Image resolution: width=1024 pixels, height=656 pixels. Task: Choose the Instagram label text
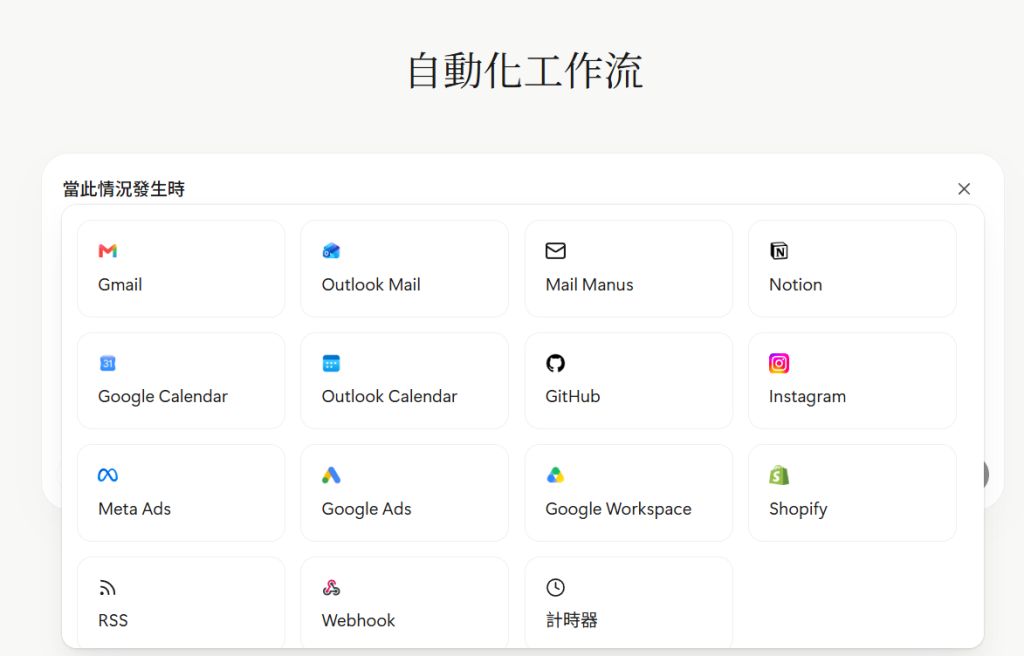coord(807,397)
